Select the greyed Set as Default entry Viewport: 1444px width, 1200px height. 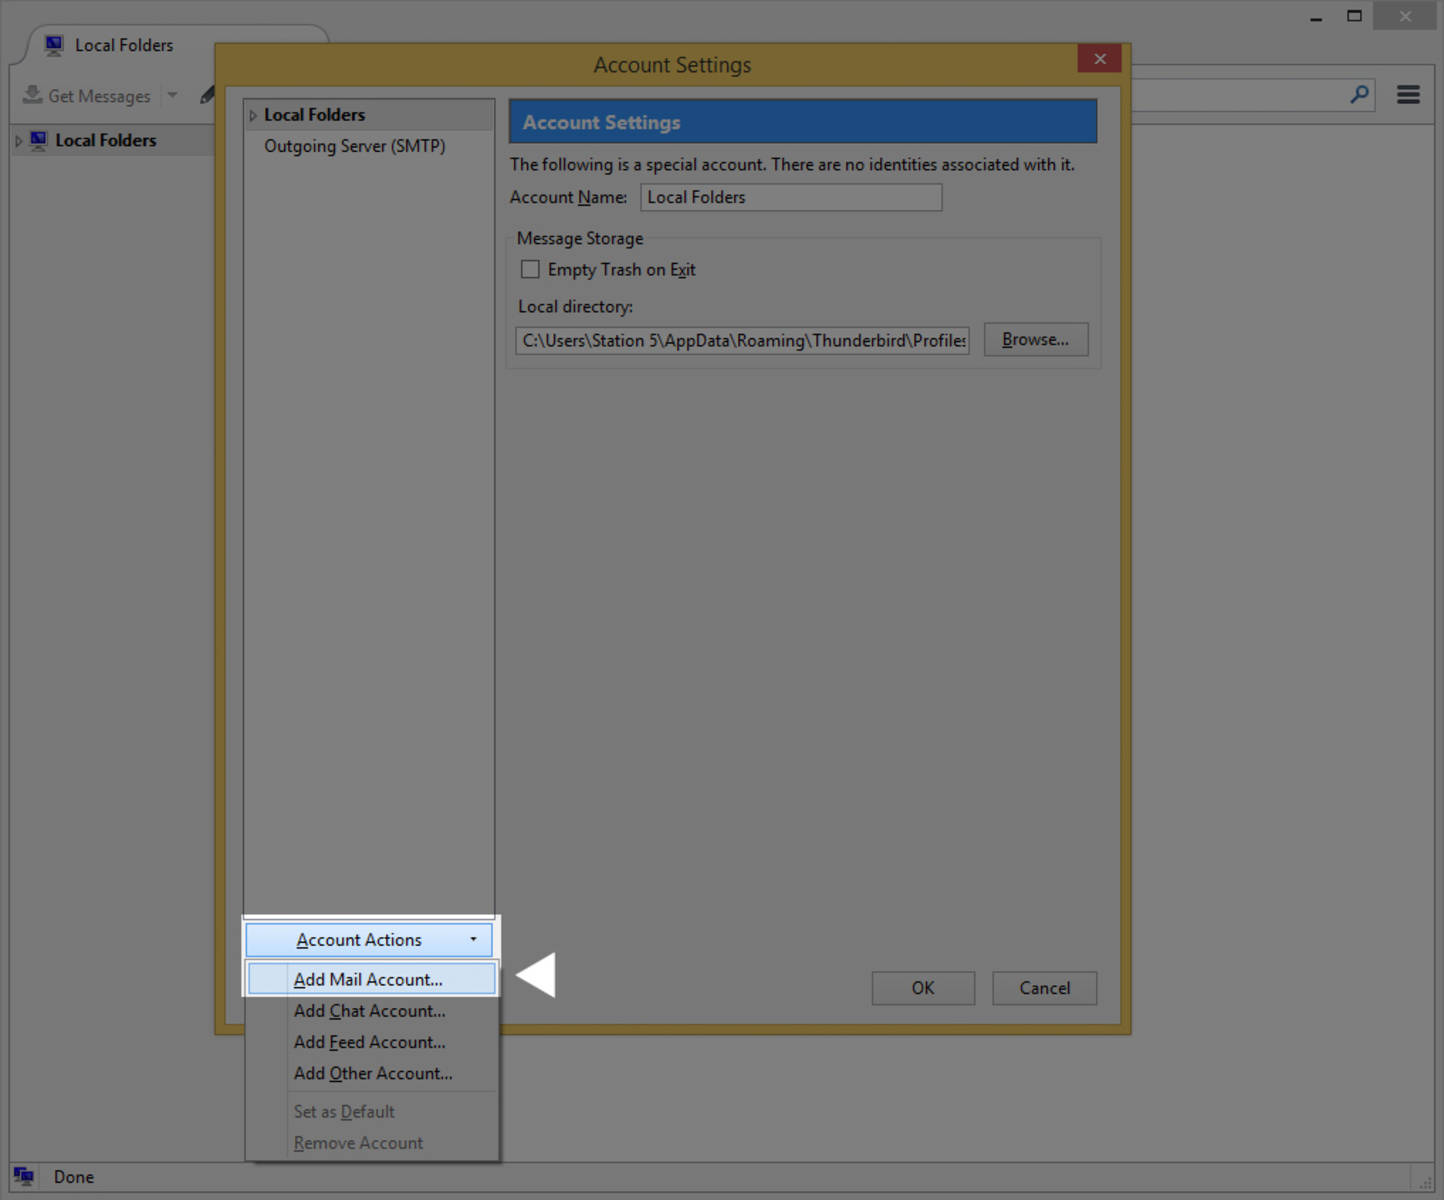pyautogui.click(x=371, y=1112)
